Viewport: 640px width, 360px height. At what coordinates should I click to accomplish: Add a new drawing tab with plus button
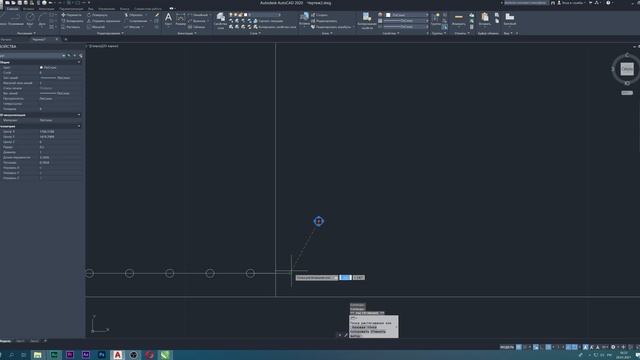tap(66, 40)
